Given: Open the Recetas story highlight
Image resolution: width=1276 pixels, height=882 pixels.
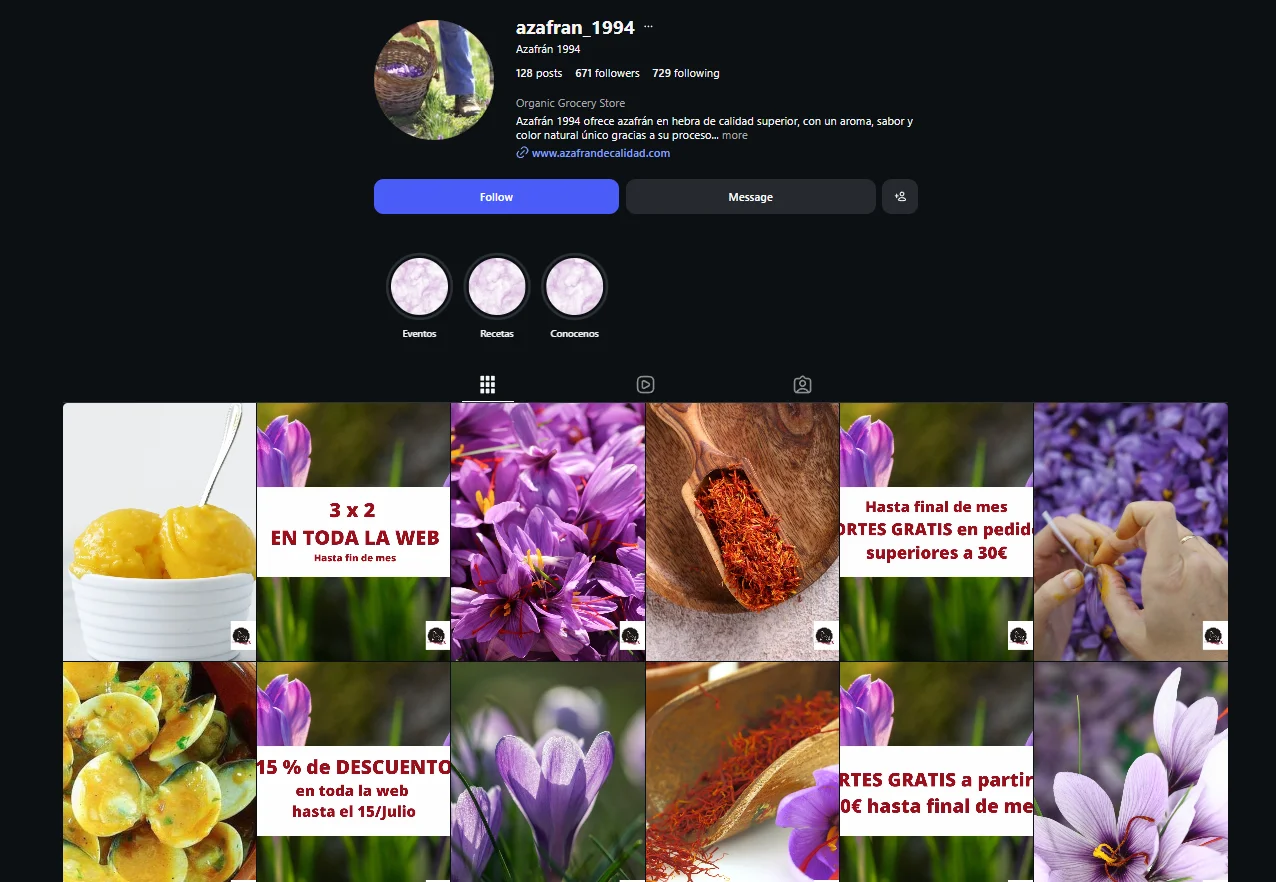Looking at the screenshot, I should point(497,286).
